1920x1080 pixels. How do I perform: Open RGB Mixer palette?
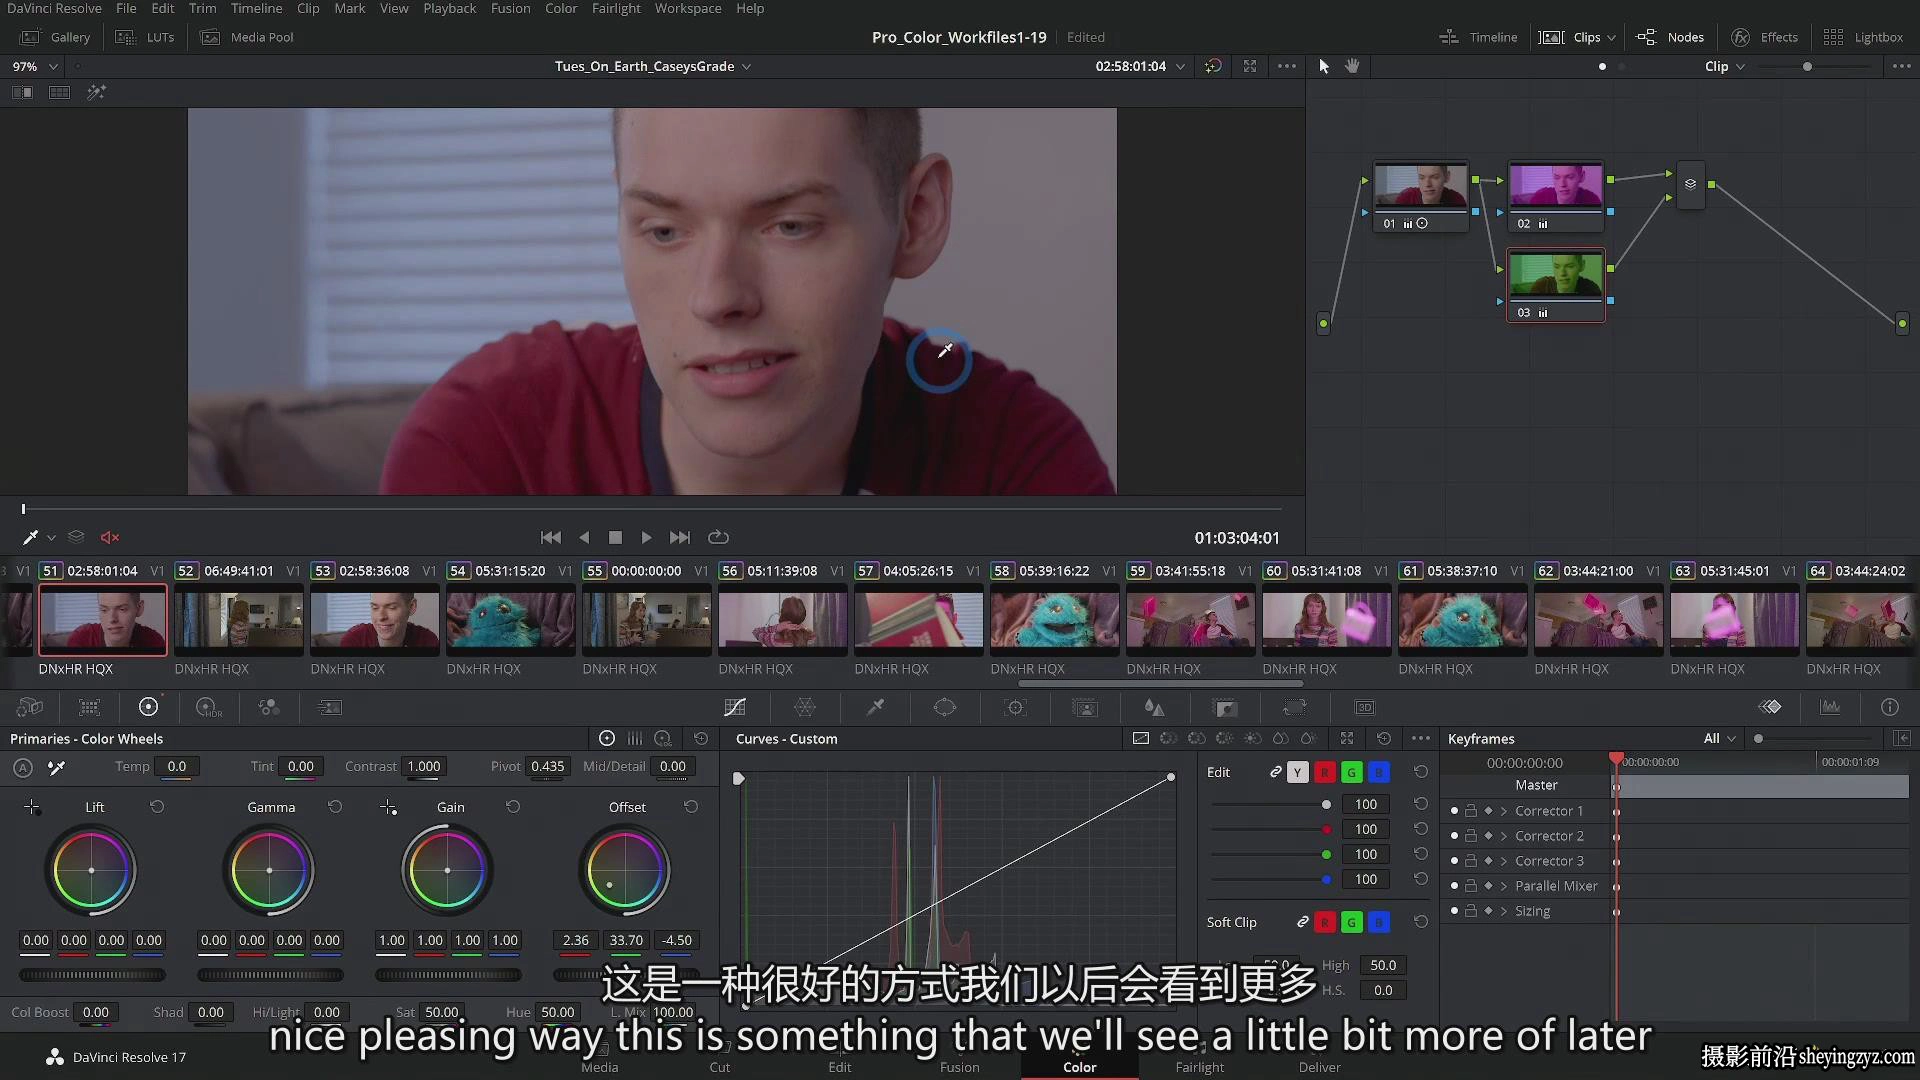[x=268, y=707]
